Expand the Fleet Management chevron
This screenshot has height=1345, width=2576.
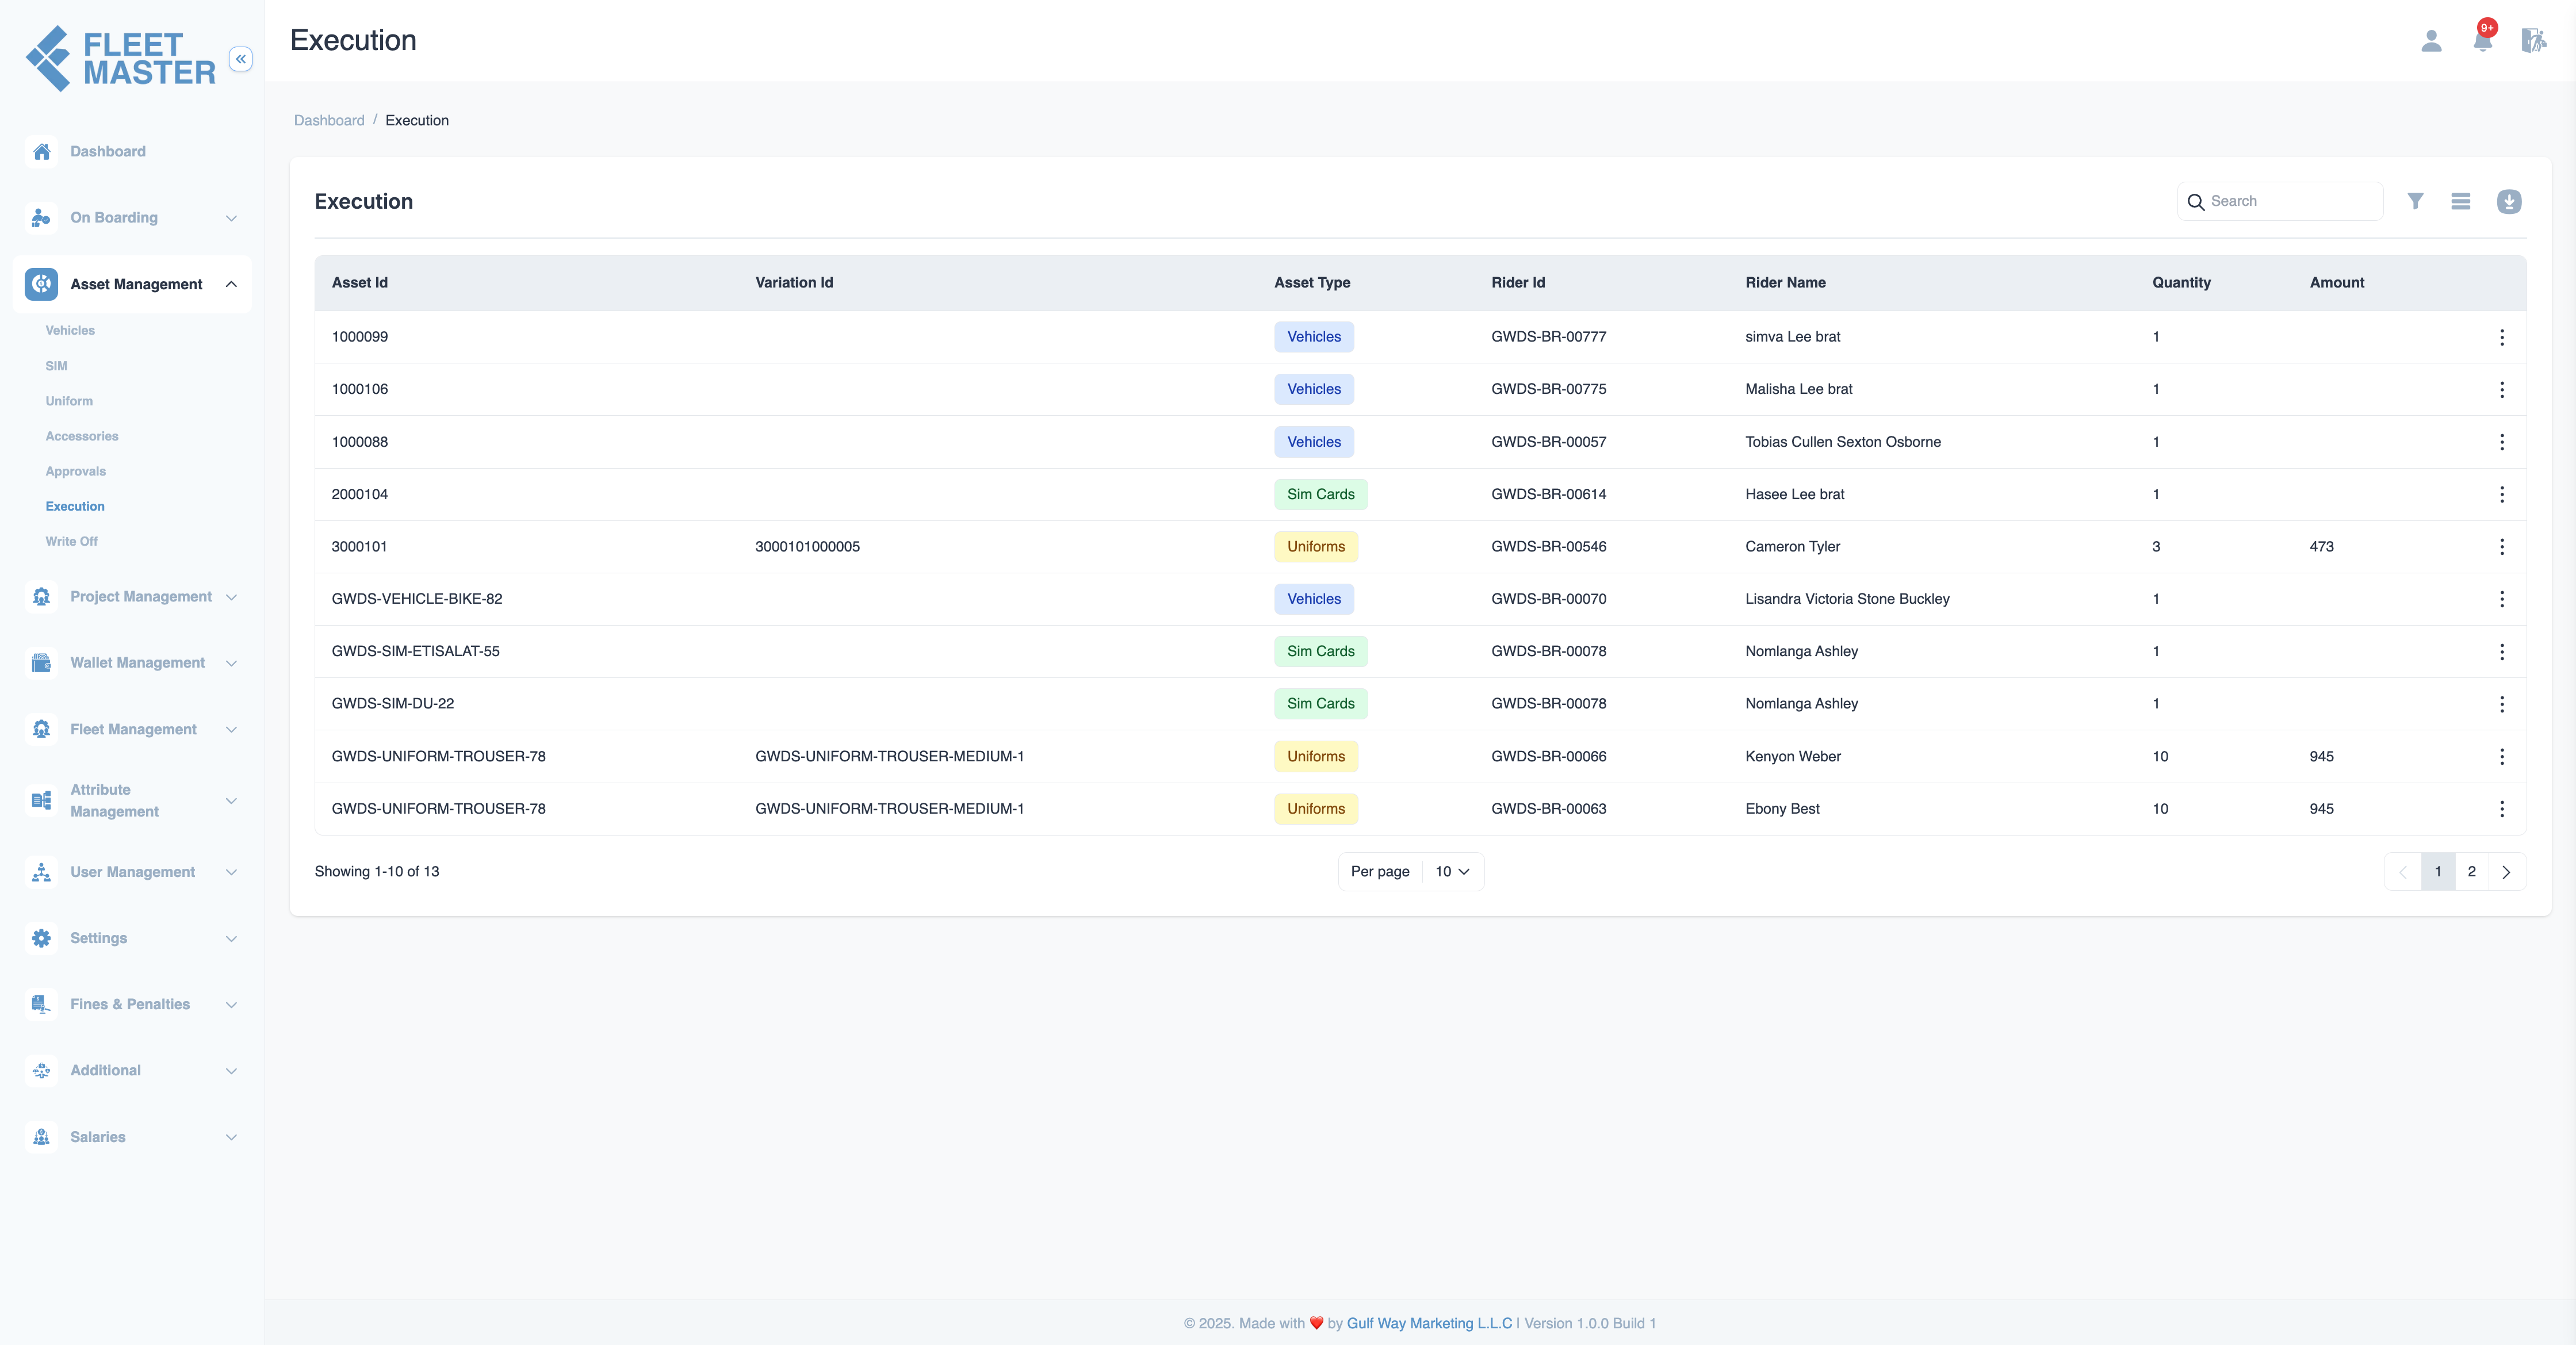point(231,729)
